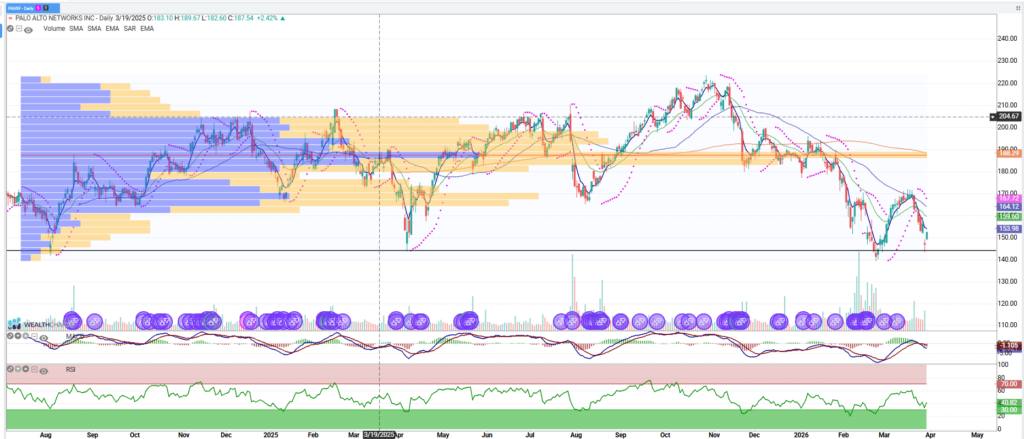Click the 3/19/2025 date marker on time axis
Viewport: 1024px width, 439px height.
378,434
